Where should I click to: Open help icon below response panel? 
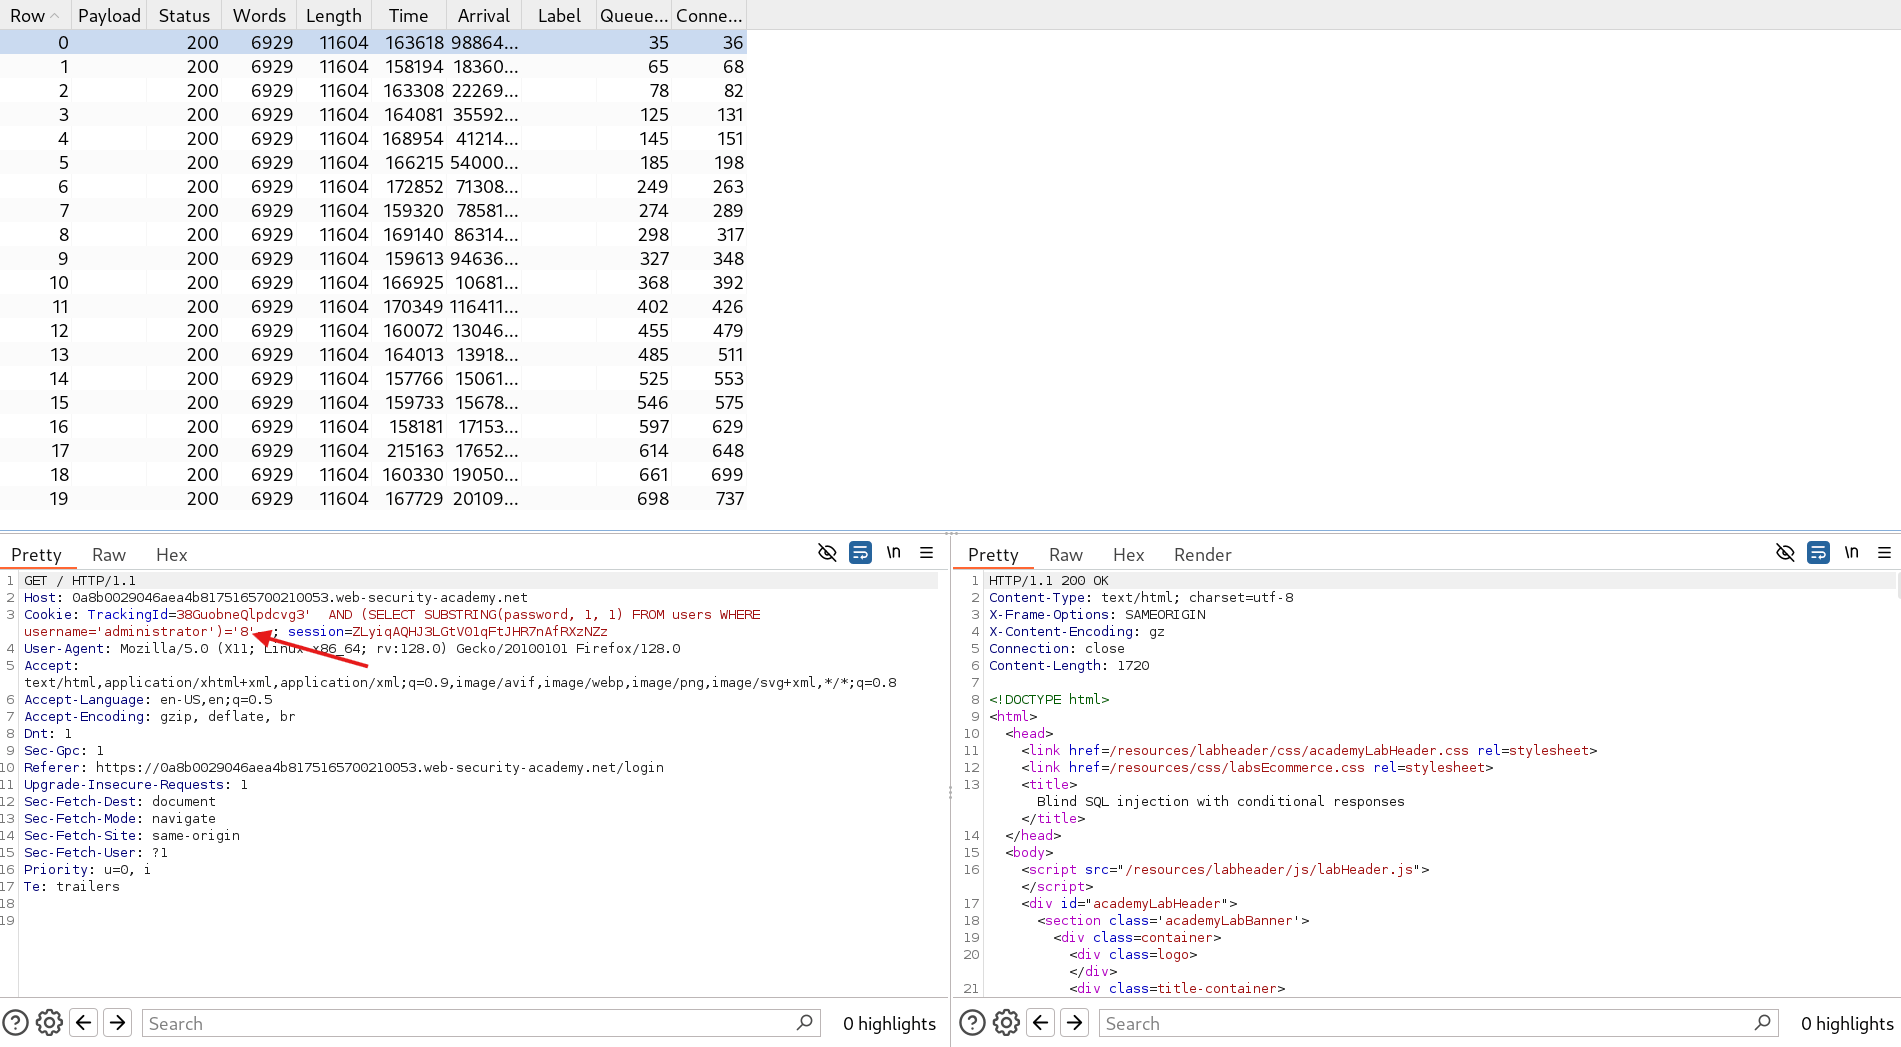[x=972, y=1023]
